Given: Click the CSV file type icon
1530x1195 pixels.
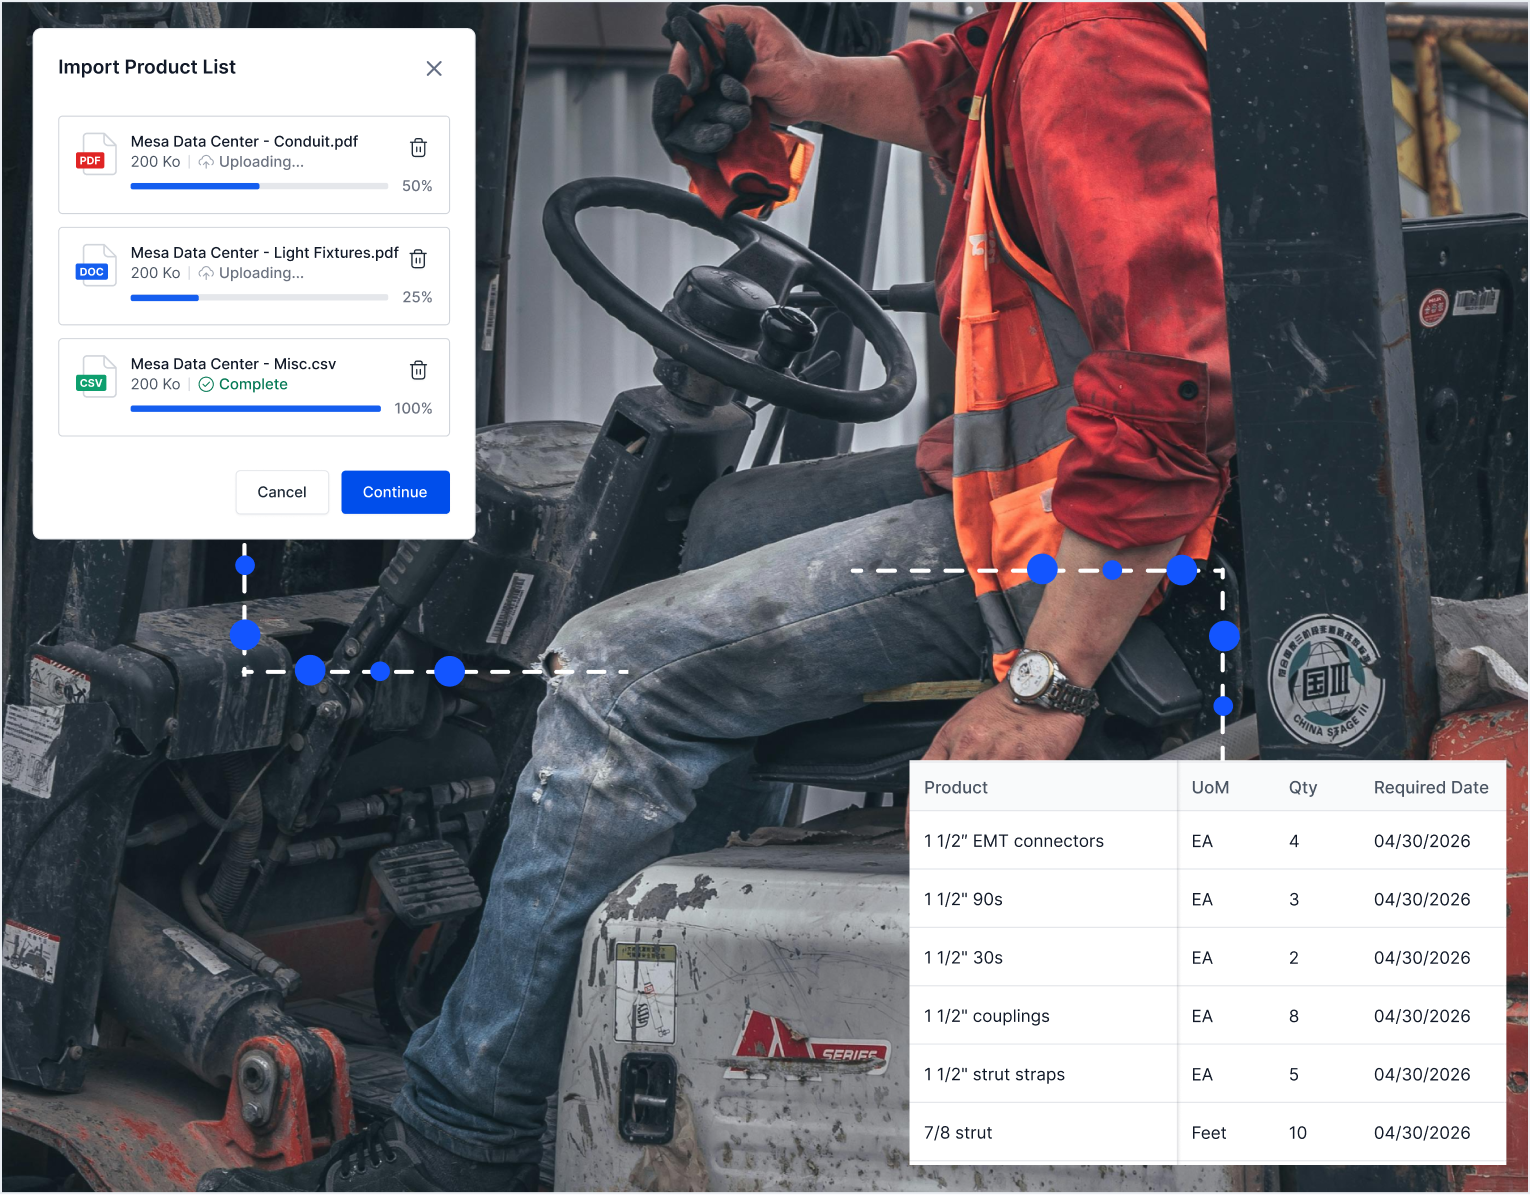Looking at the screenshot, I should pos(96,376).
